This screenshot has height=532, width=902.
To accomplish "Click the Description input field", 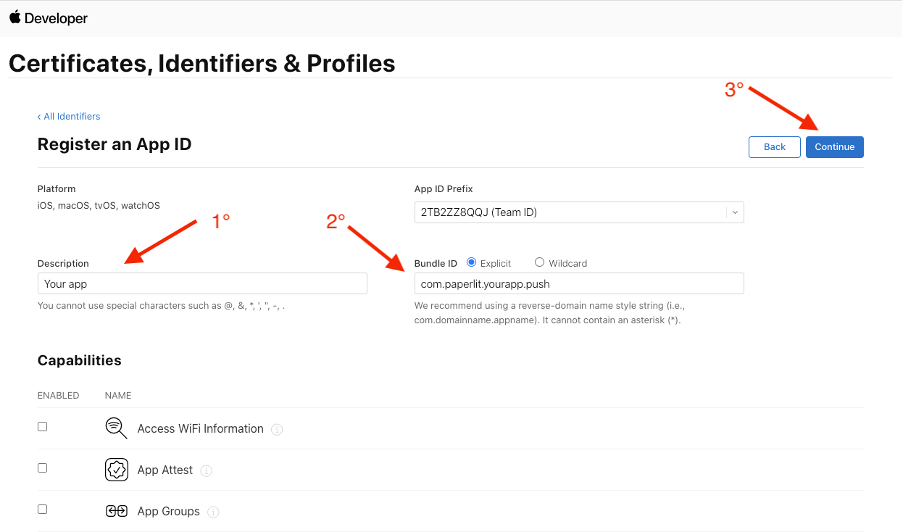I will [202, 284].
